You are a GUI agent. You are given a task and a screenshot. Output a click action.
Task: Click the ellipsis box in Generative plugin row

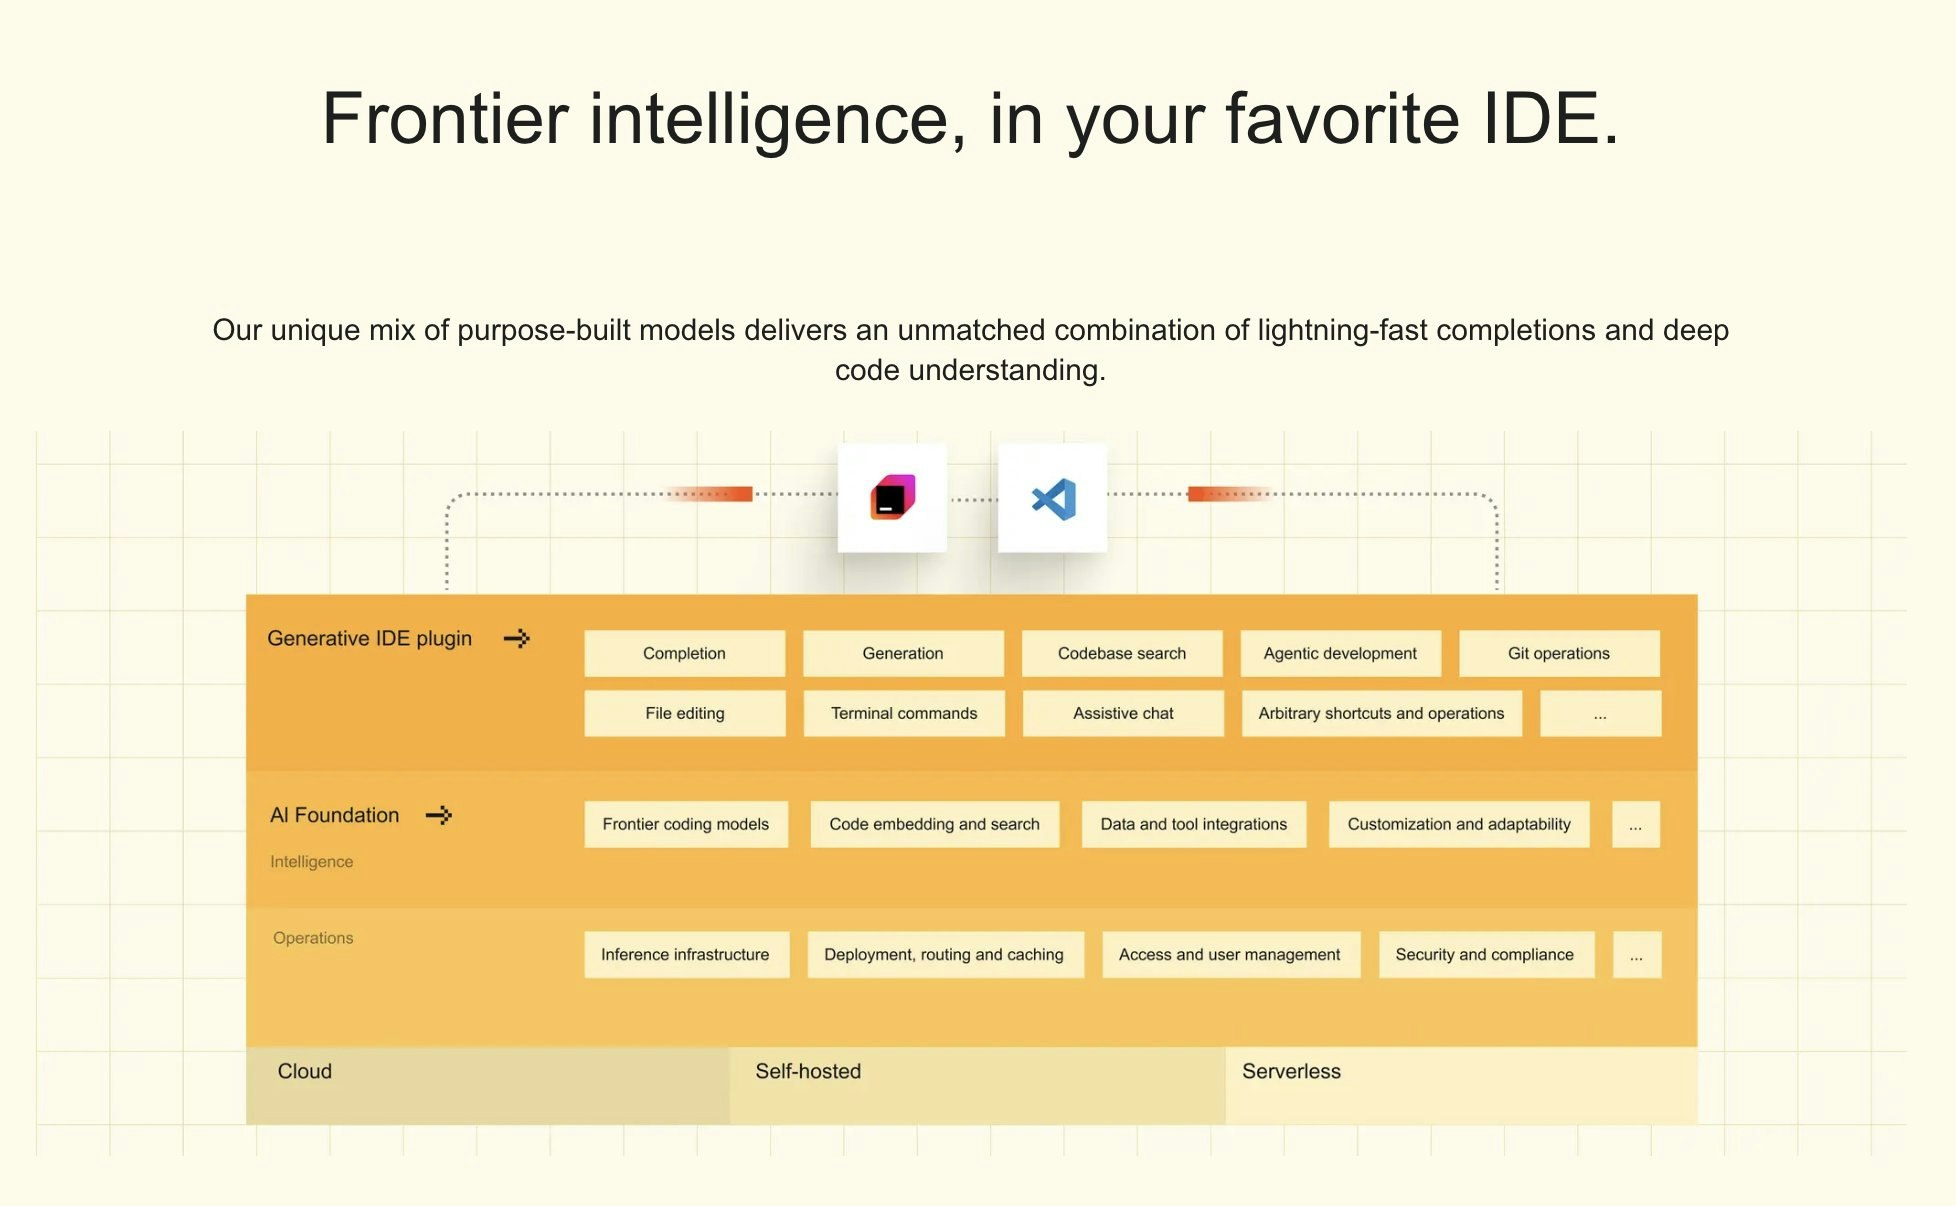[1600, 714]
